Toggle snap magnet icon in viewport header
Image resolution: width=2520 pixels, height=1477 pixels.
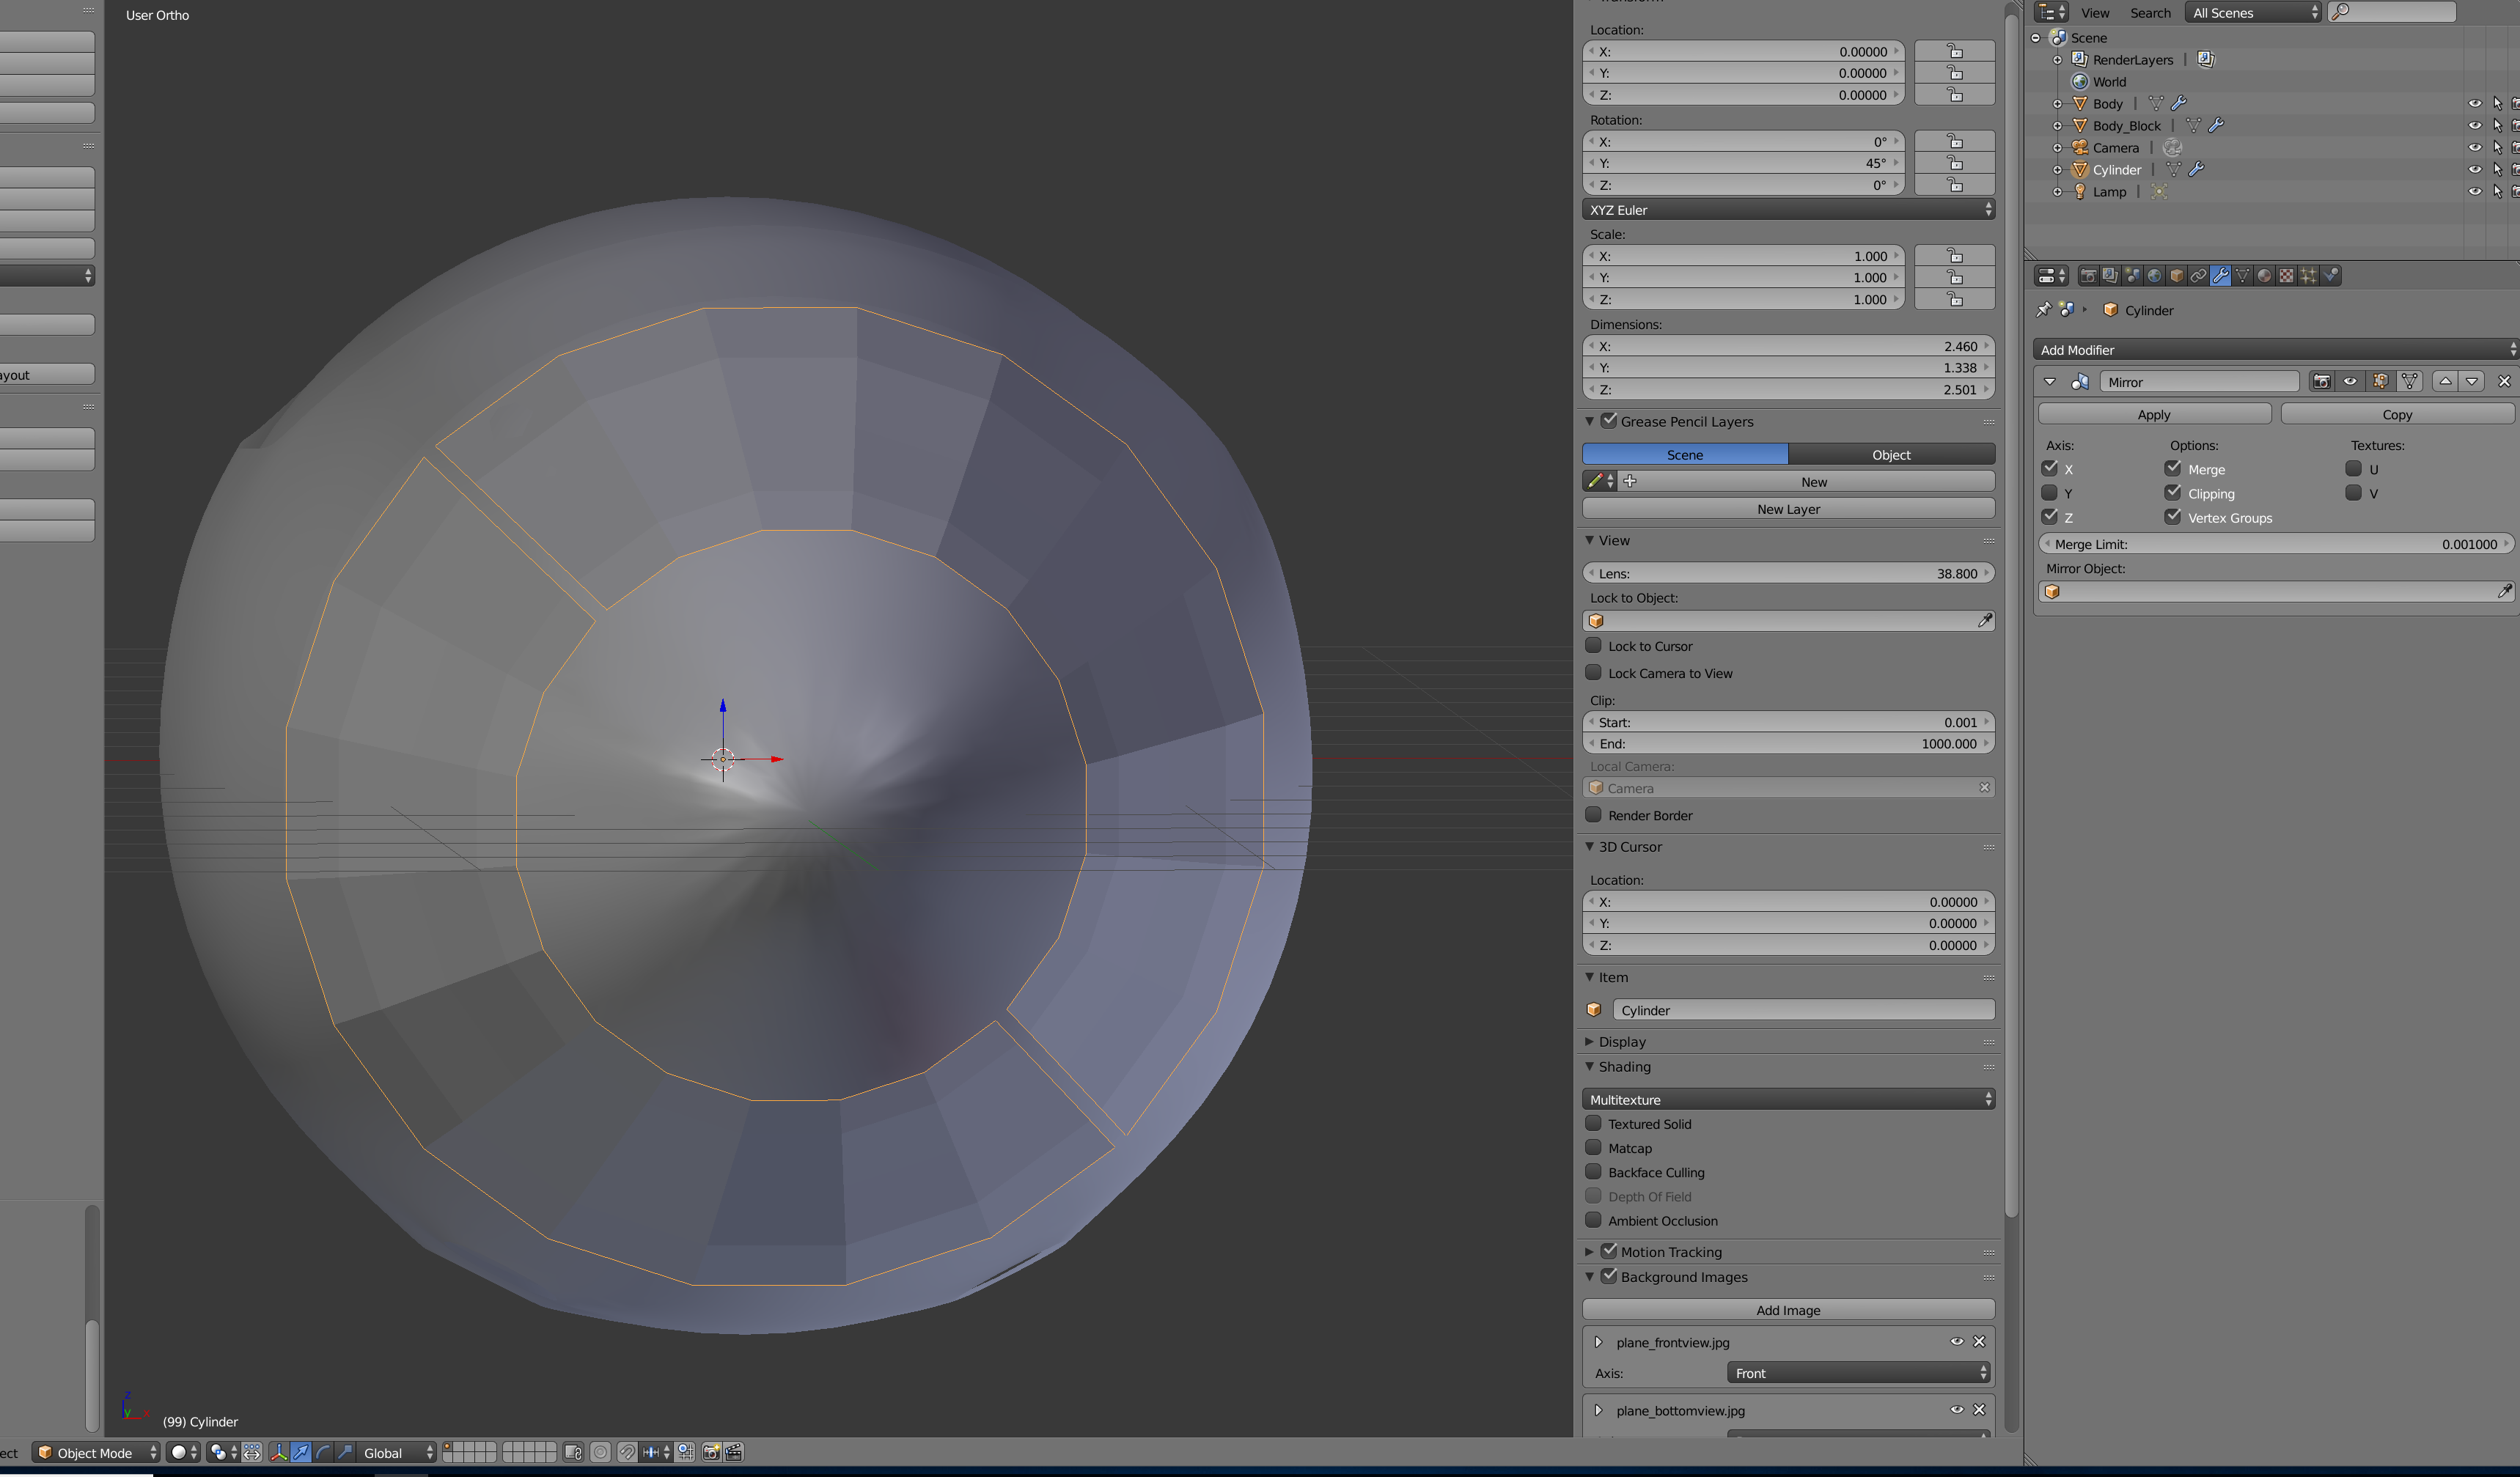pos(627,1452)
